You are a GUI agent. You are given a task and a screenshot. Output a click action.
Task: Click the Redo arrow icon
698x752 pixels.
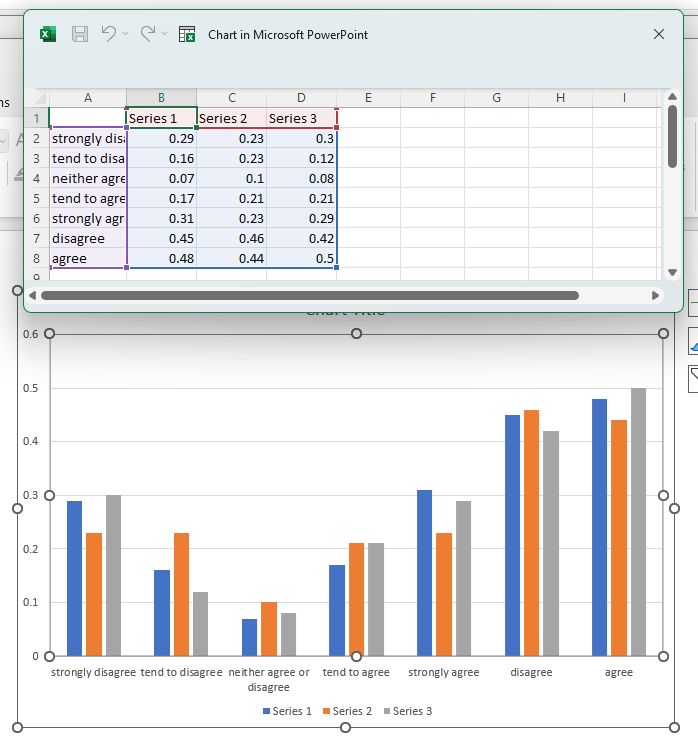(147, 34)
